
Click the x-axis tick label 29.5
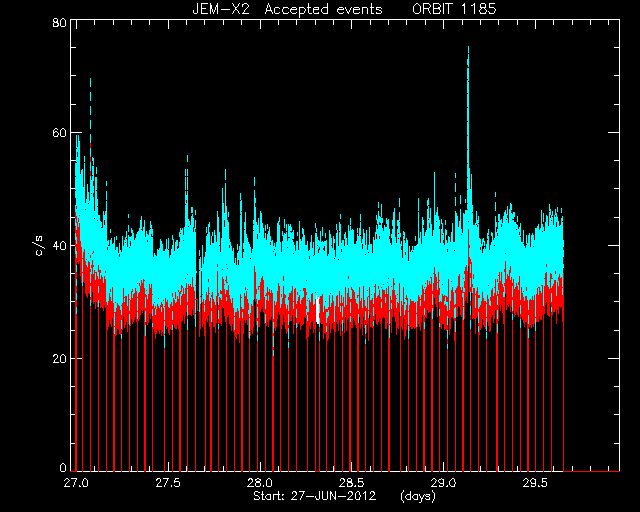[x=536, y=483]
